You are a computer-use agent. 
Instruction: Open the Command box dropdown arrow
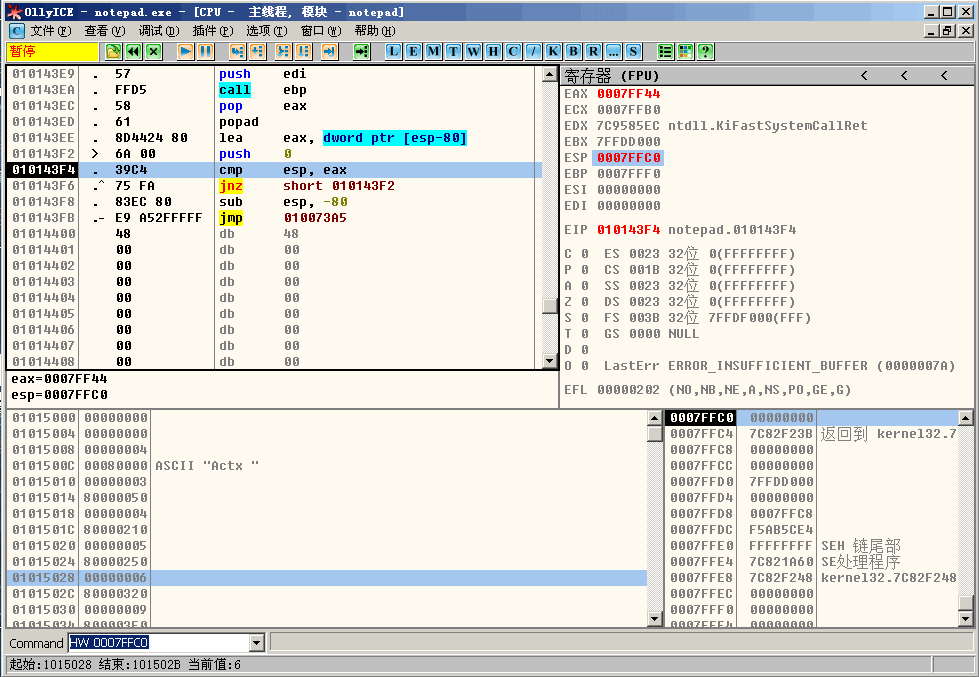coord(256,643)
